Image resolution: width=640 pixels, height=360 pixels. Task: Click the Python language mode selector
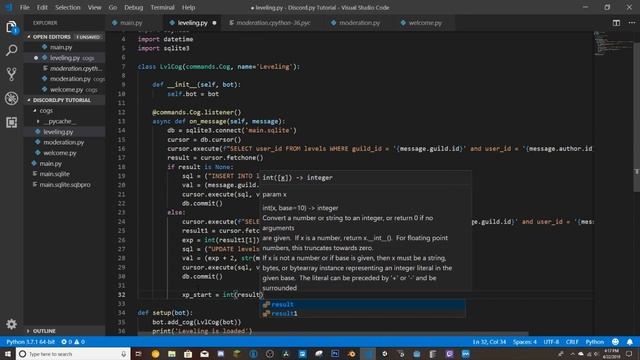(x=595, y=342)
